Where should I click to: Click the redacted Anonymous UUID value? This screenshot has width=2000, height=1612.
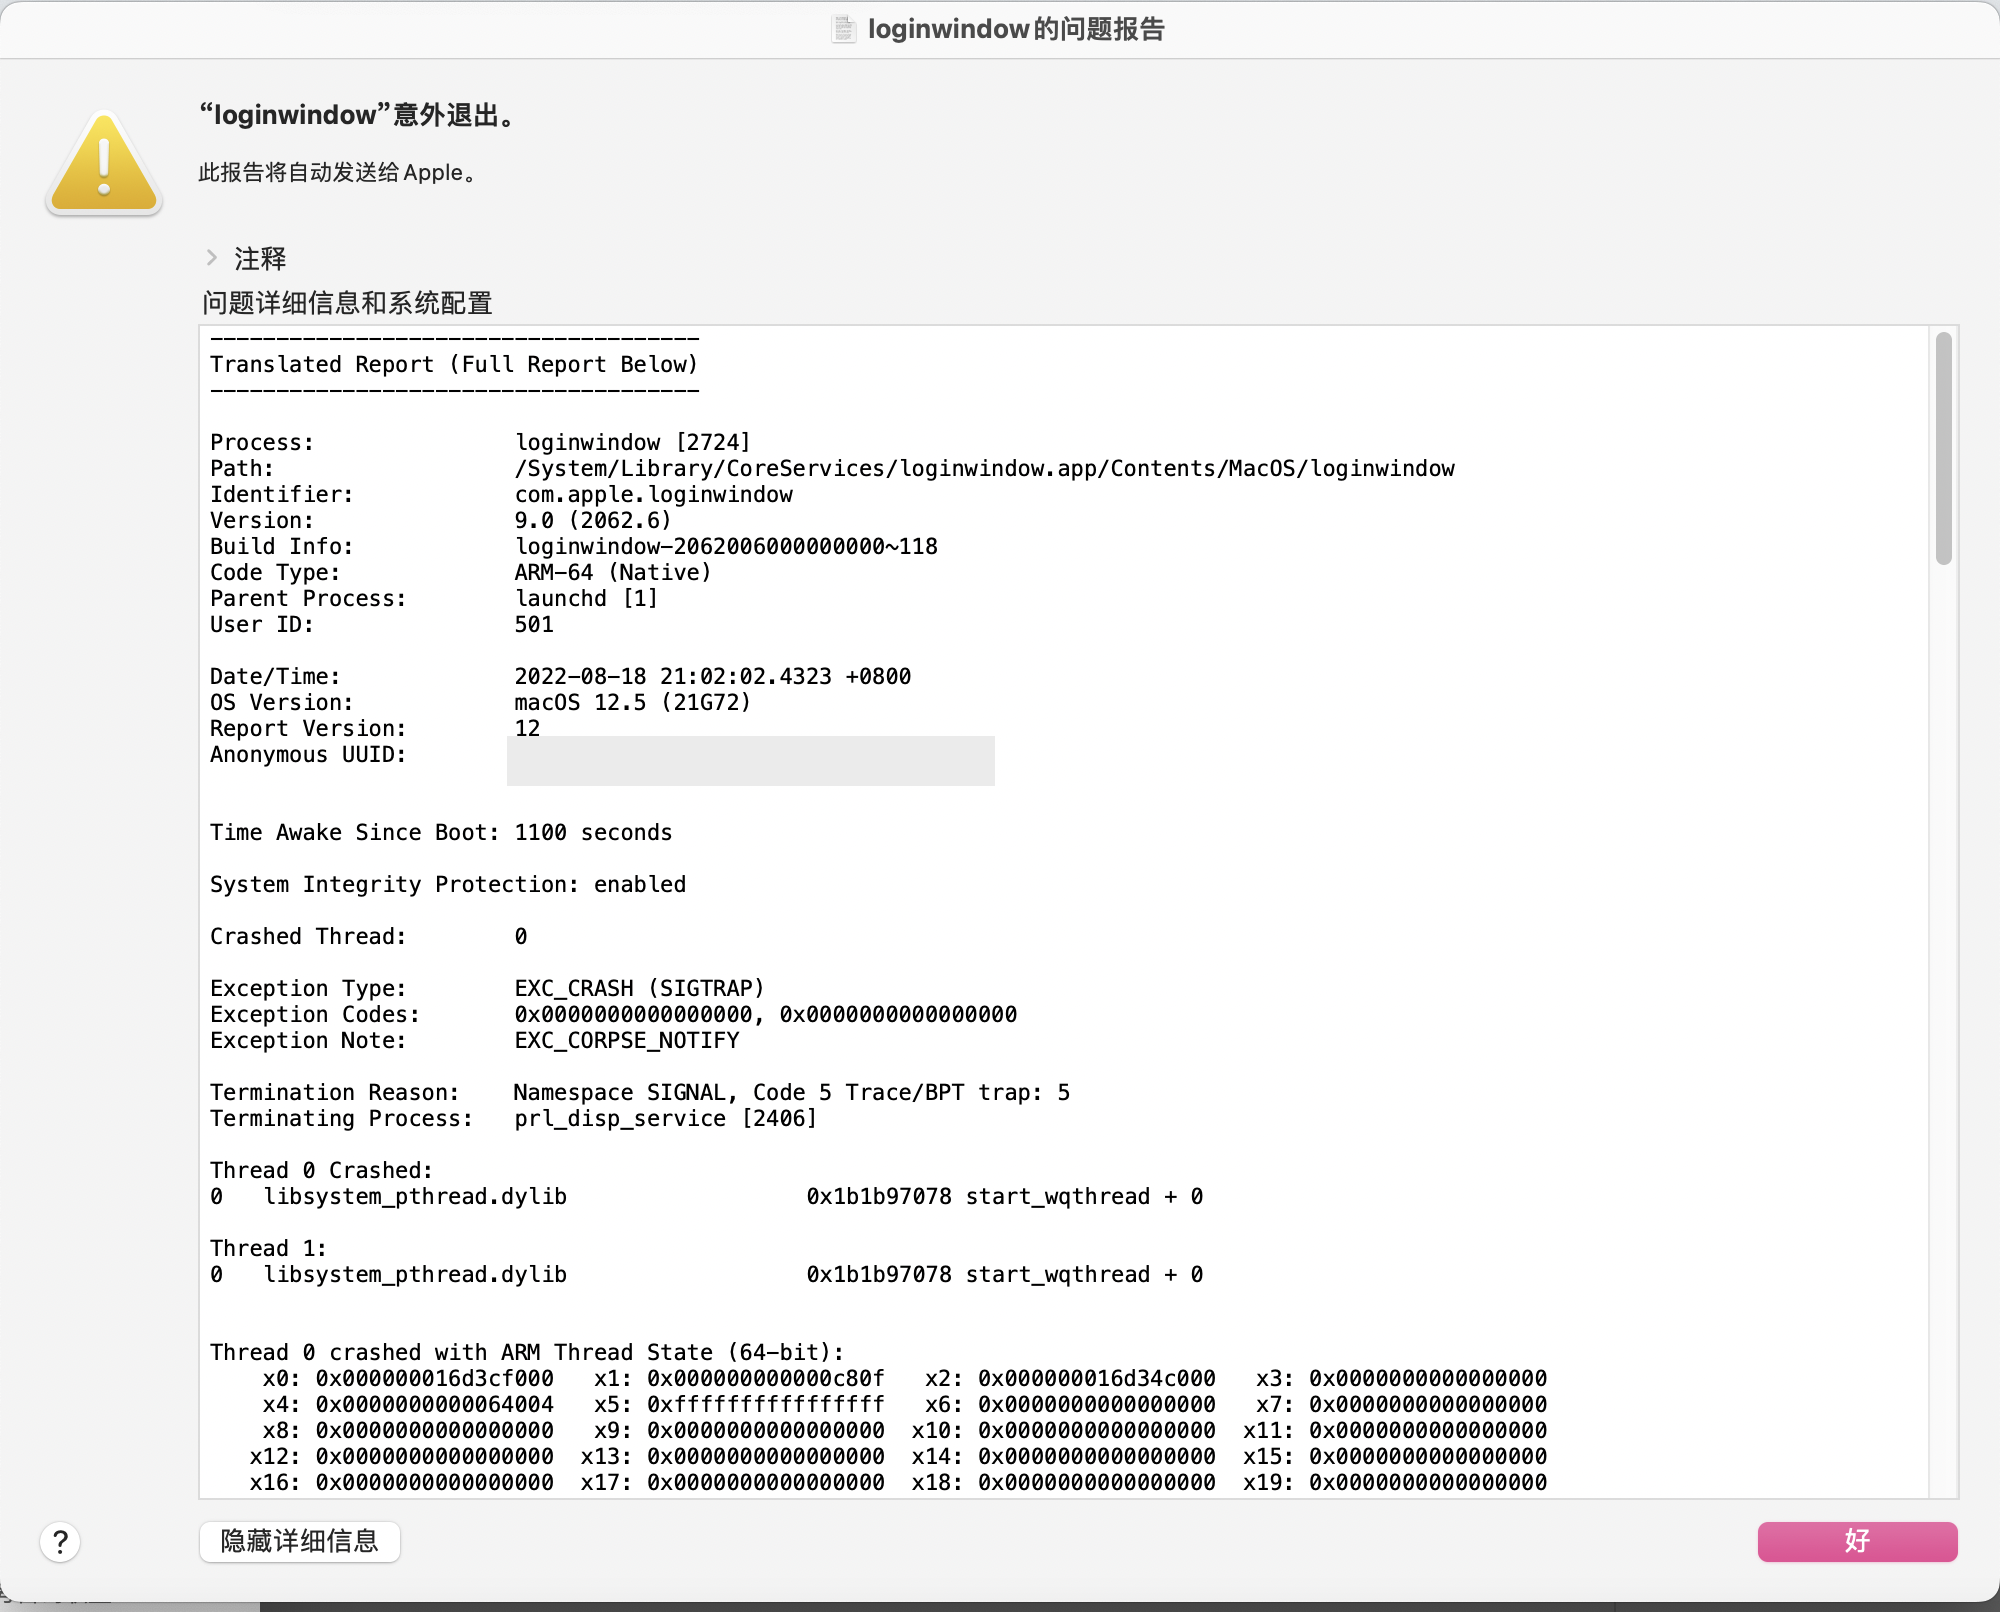750,760
